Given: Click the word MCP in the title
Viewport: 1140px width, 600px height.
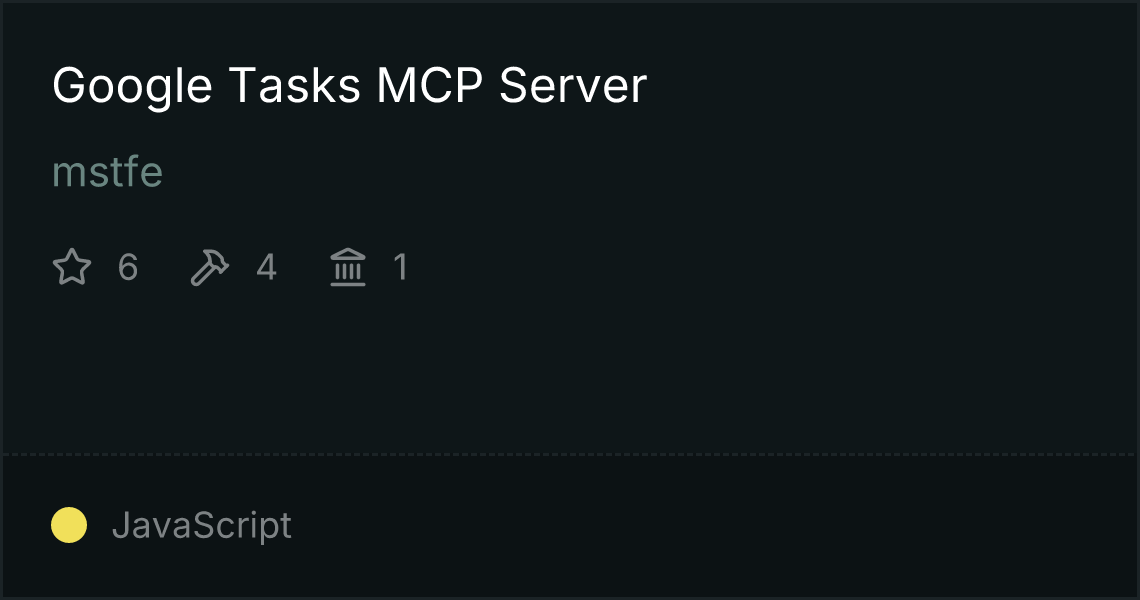Looking at the screenshot, I should click(x=429, y=86).
